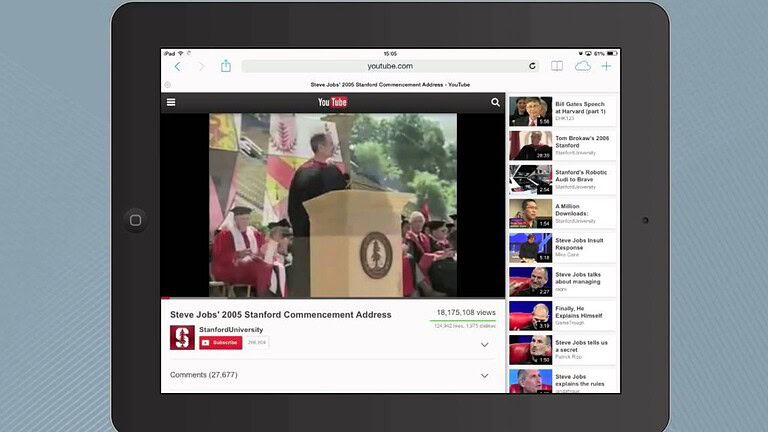Open YouTube search magnifier
Image resolution: width=768 pixels, height=432 pixels.
click(495, 102)
